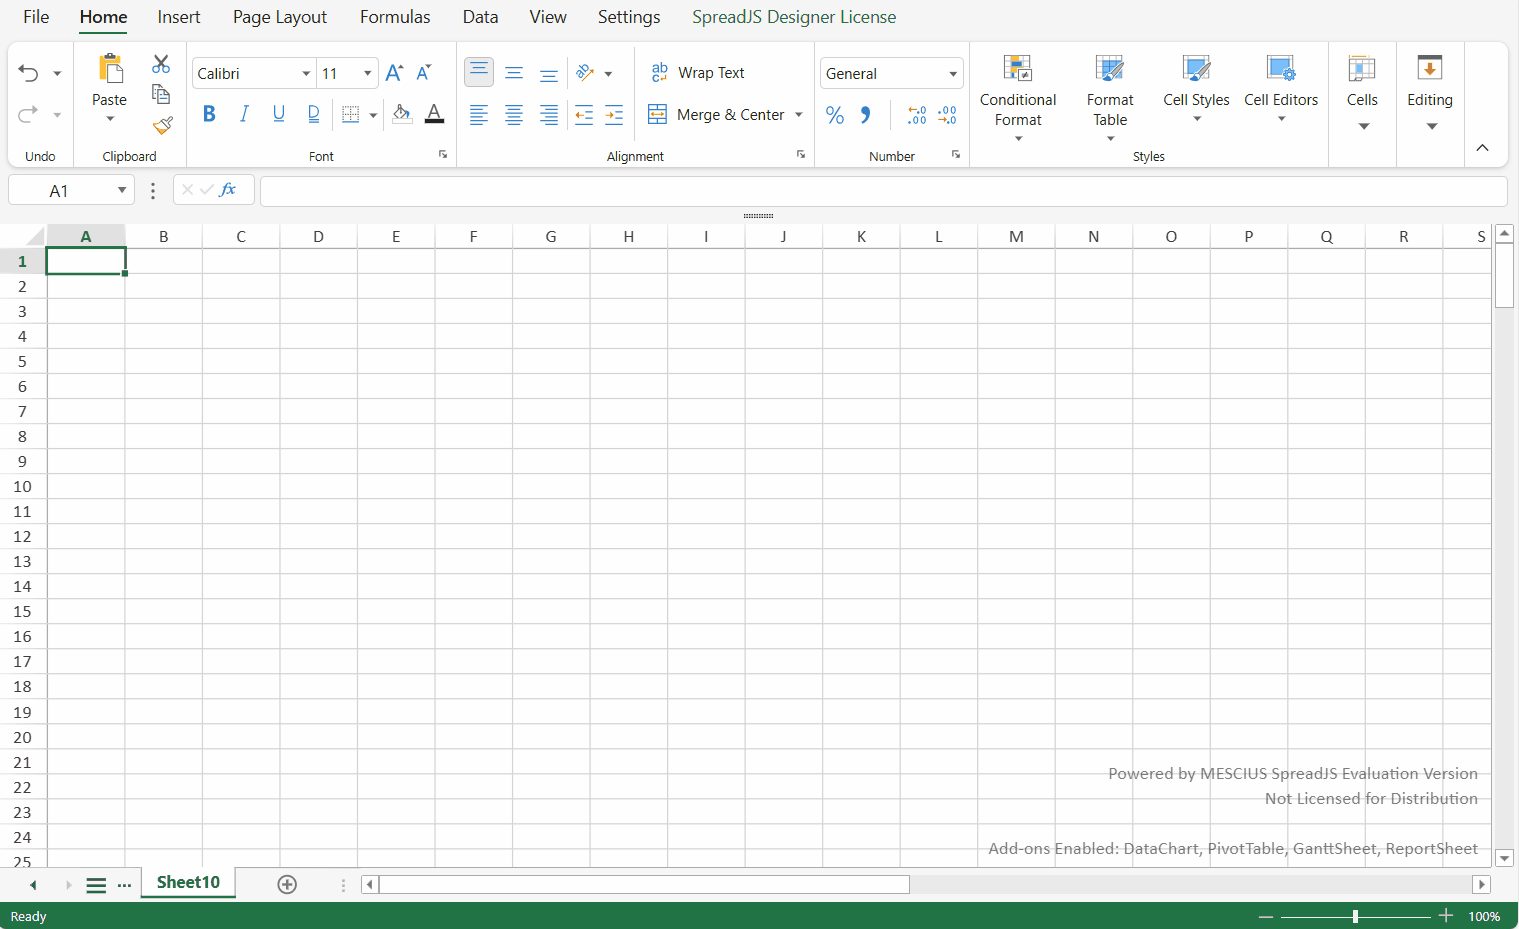Toggle Align Left for cell text
The width and height of the screenshot is (1519, 929).
(x=479, y=115)
